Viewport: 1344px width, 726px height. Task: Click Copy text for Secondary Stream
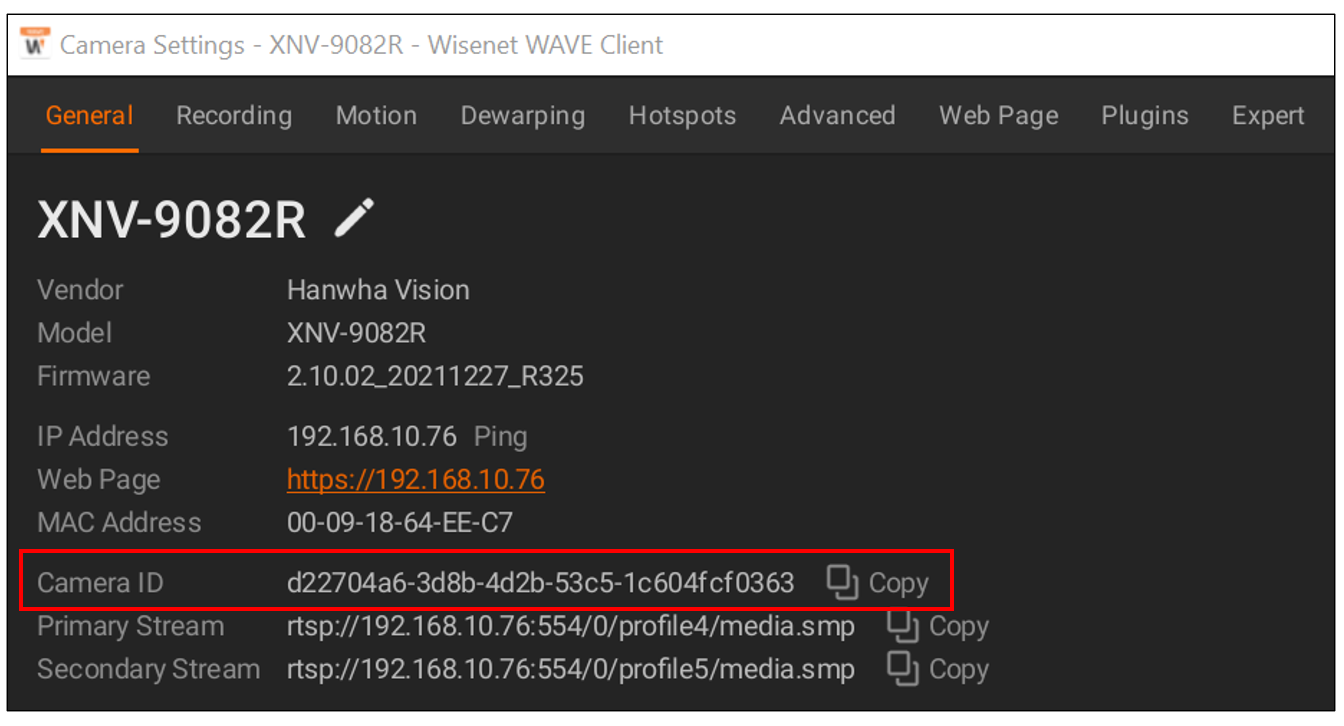pos(959,669)
